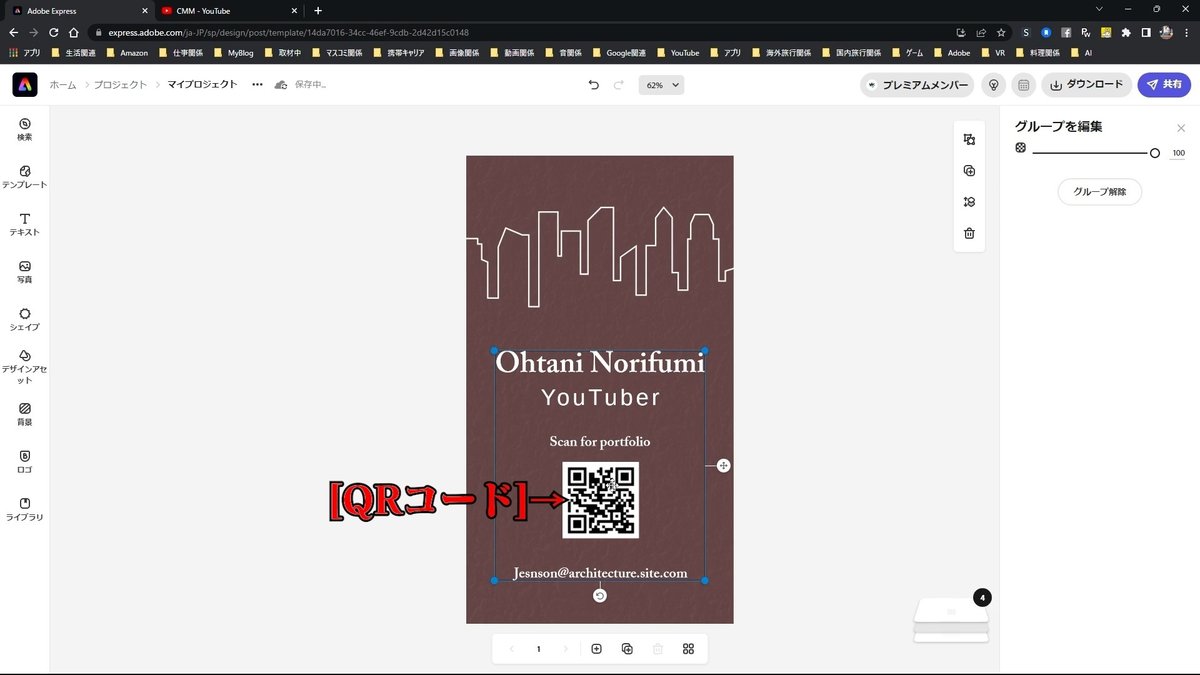Select the Scan for portfolio text
Viewport: 1200px width, 675px height.
click(x=600, y=441)
